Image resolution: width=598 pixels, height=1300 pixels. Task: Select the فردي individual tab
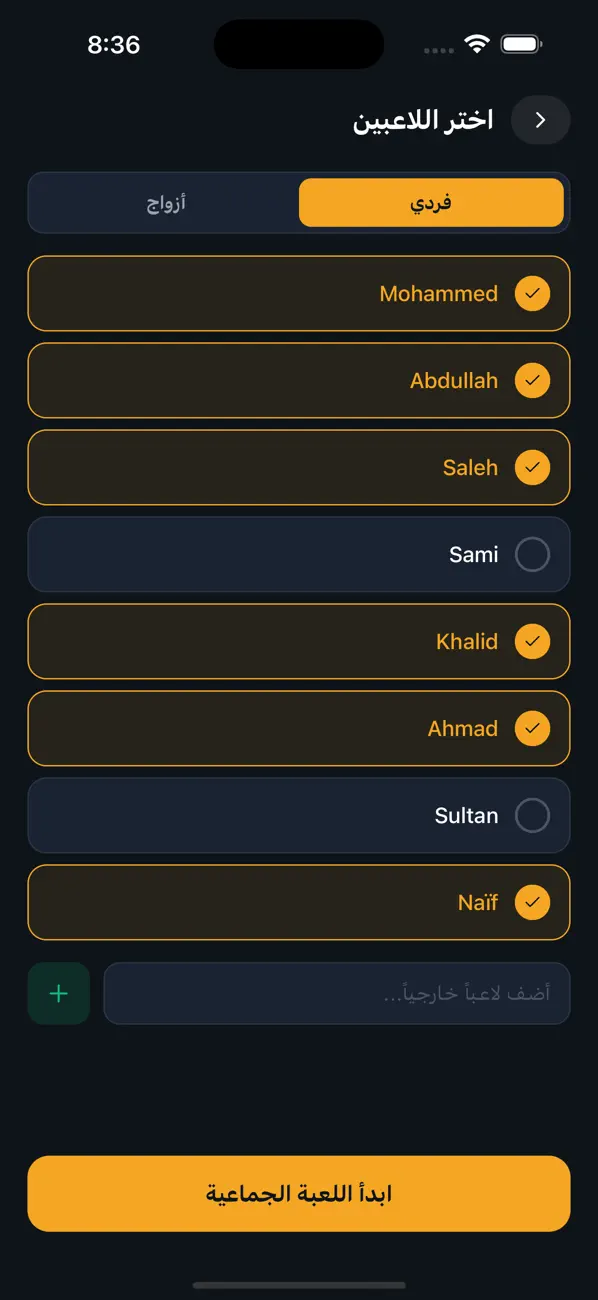coord(431,203)
